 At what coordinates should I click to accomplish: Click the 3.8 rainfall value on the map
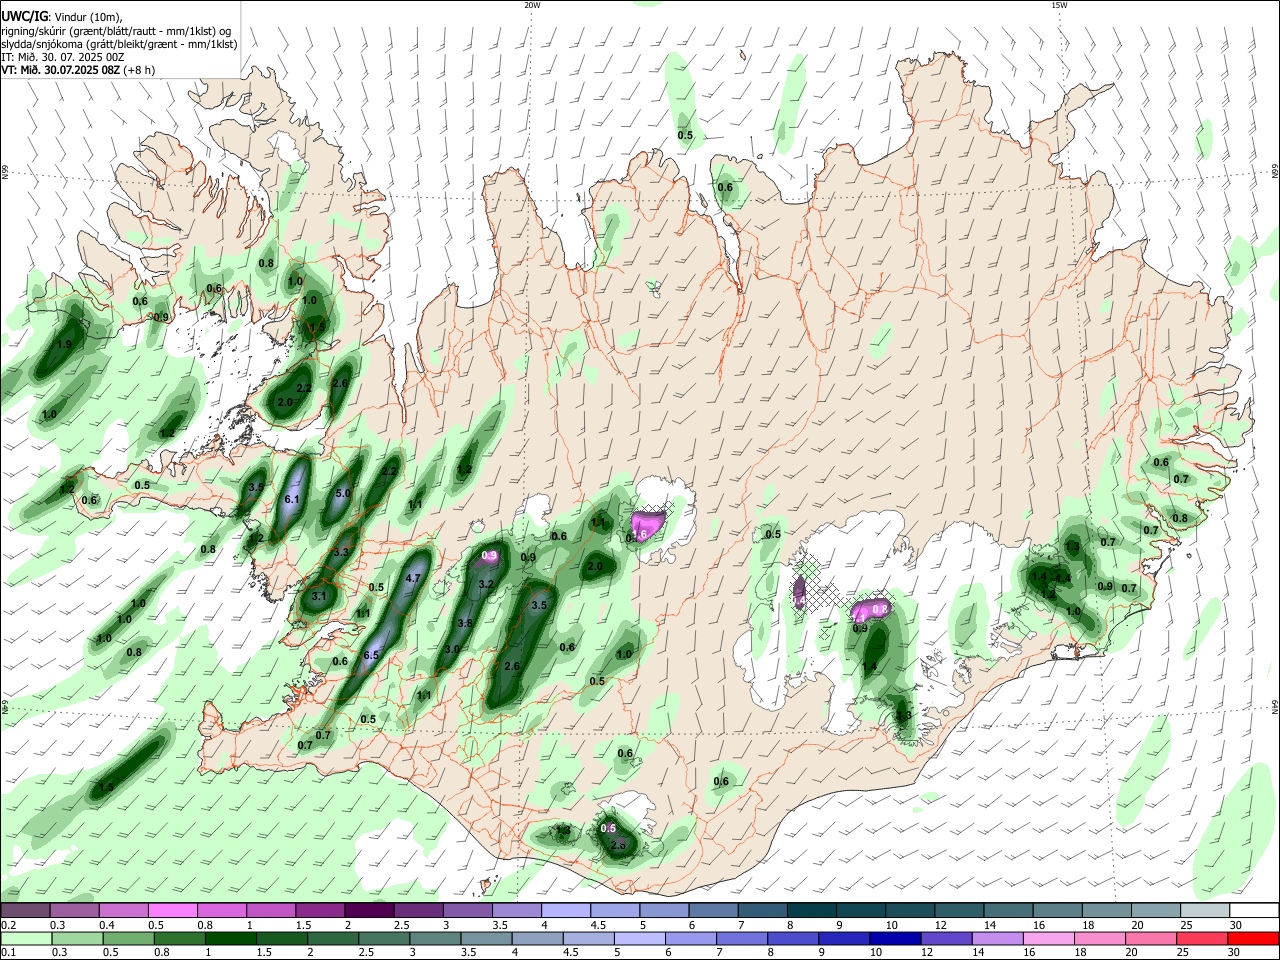(465, 623)
